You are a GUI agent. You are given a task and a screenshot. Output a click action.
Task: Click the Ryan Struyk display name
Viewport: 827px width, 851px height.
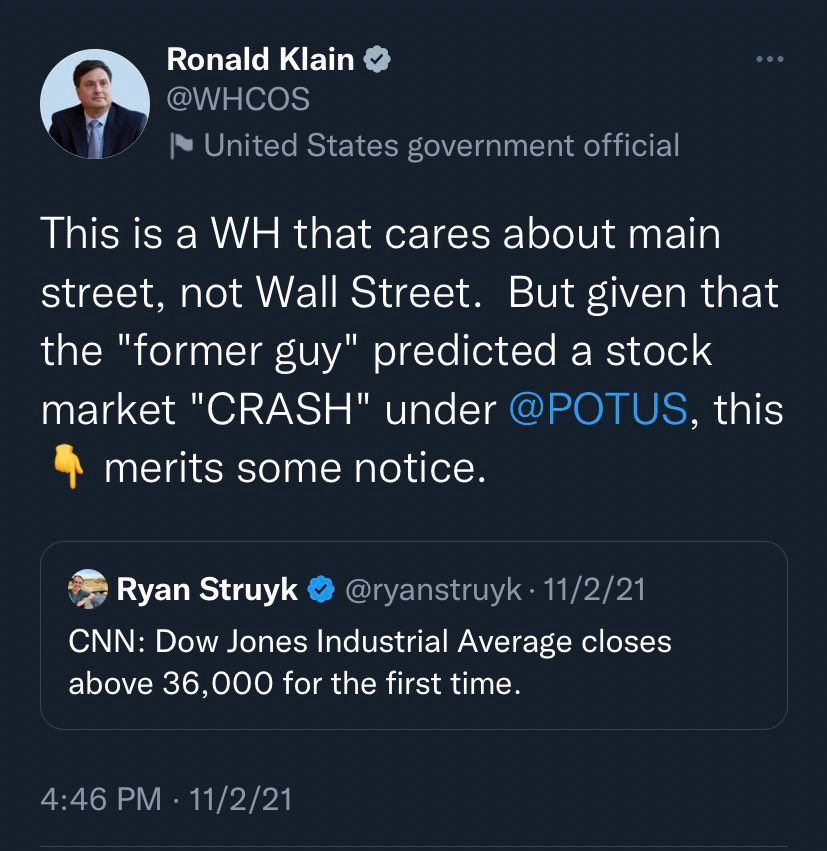click(207, 589)
